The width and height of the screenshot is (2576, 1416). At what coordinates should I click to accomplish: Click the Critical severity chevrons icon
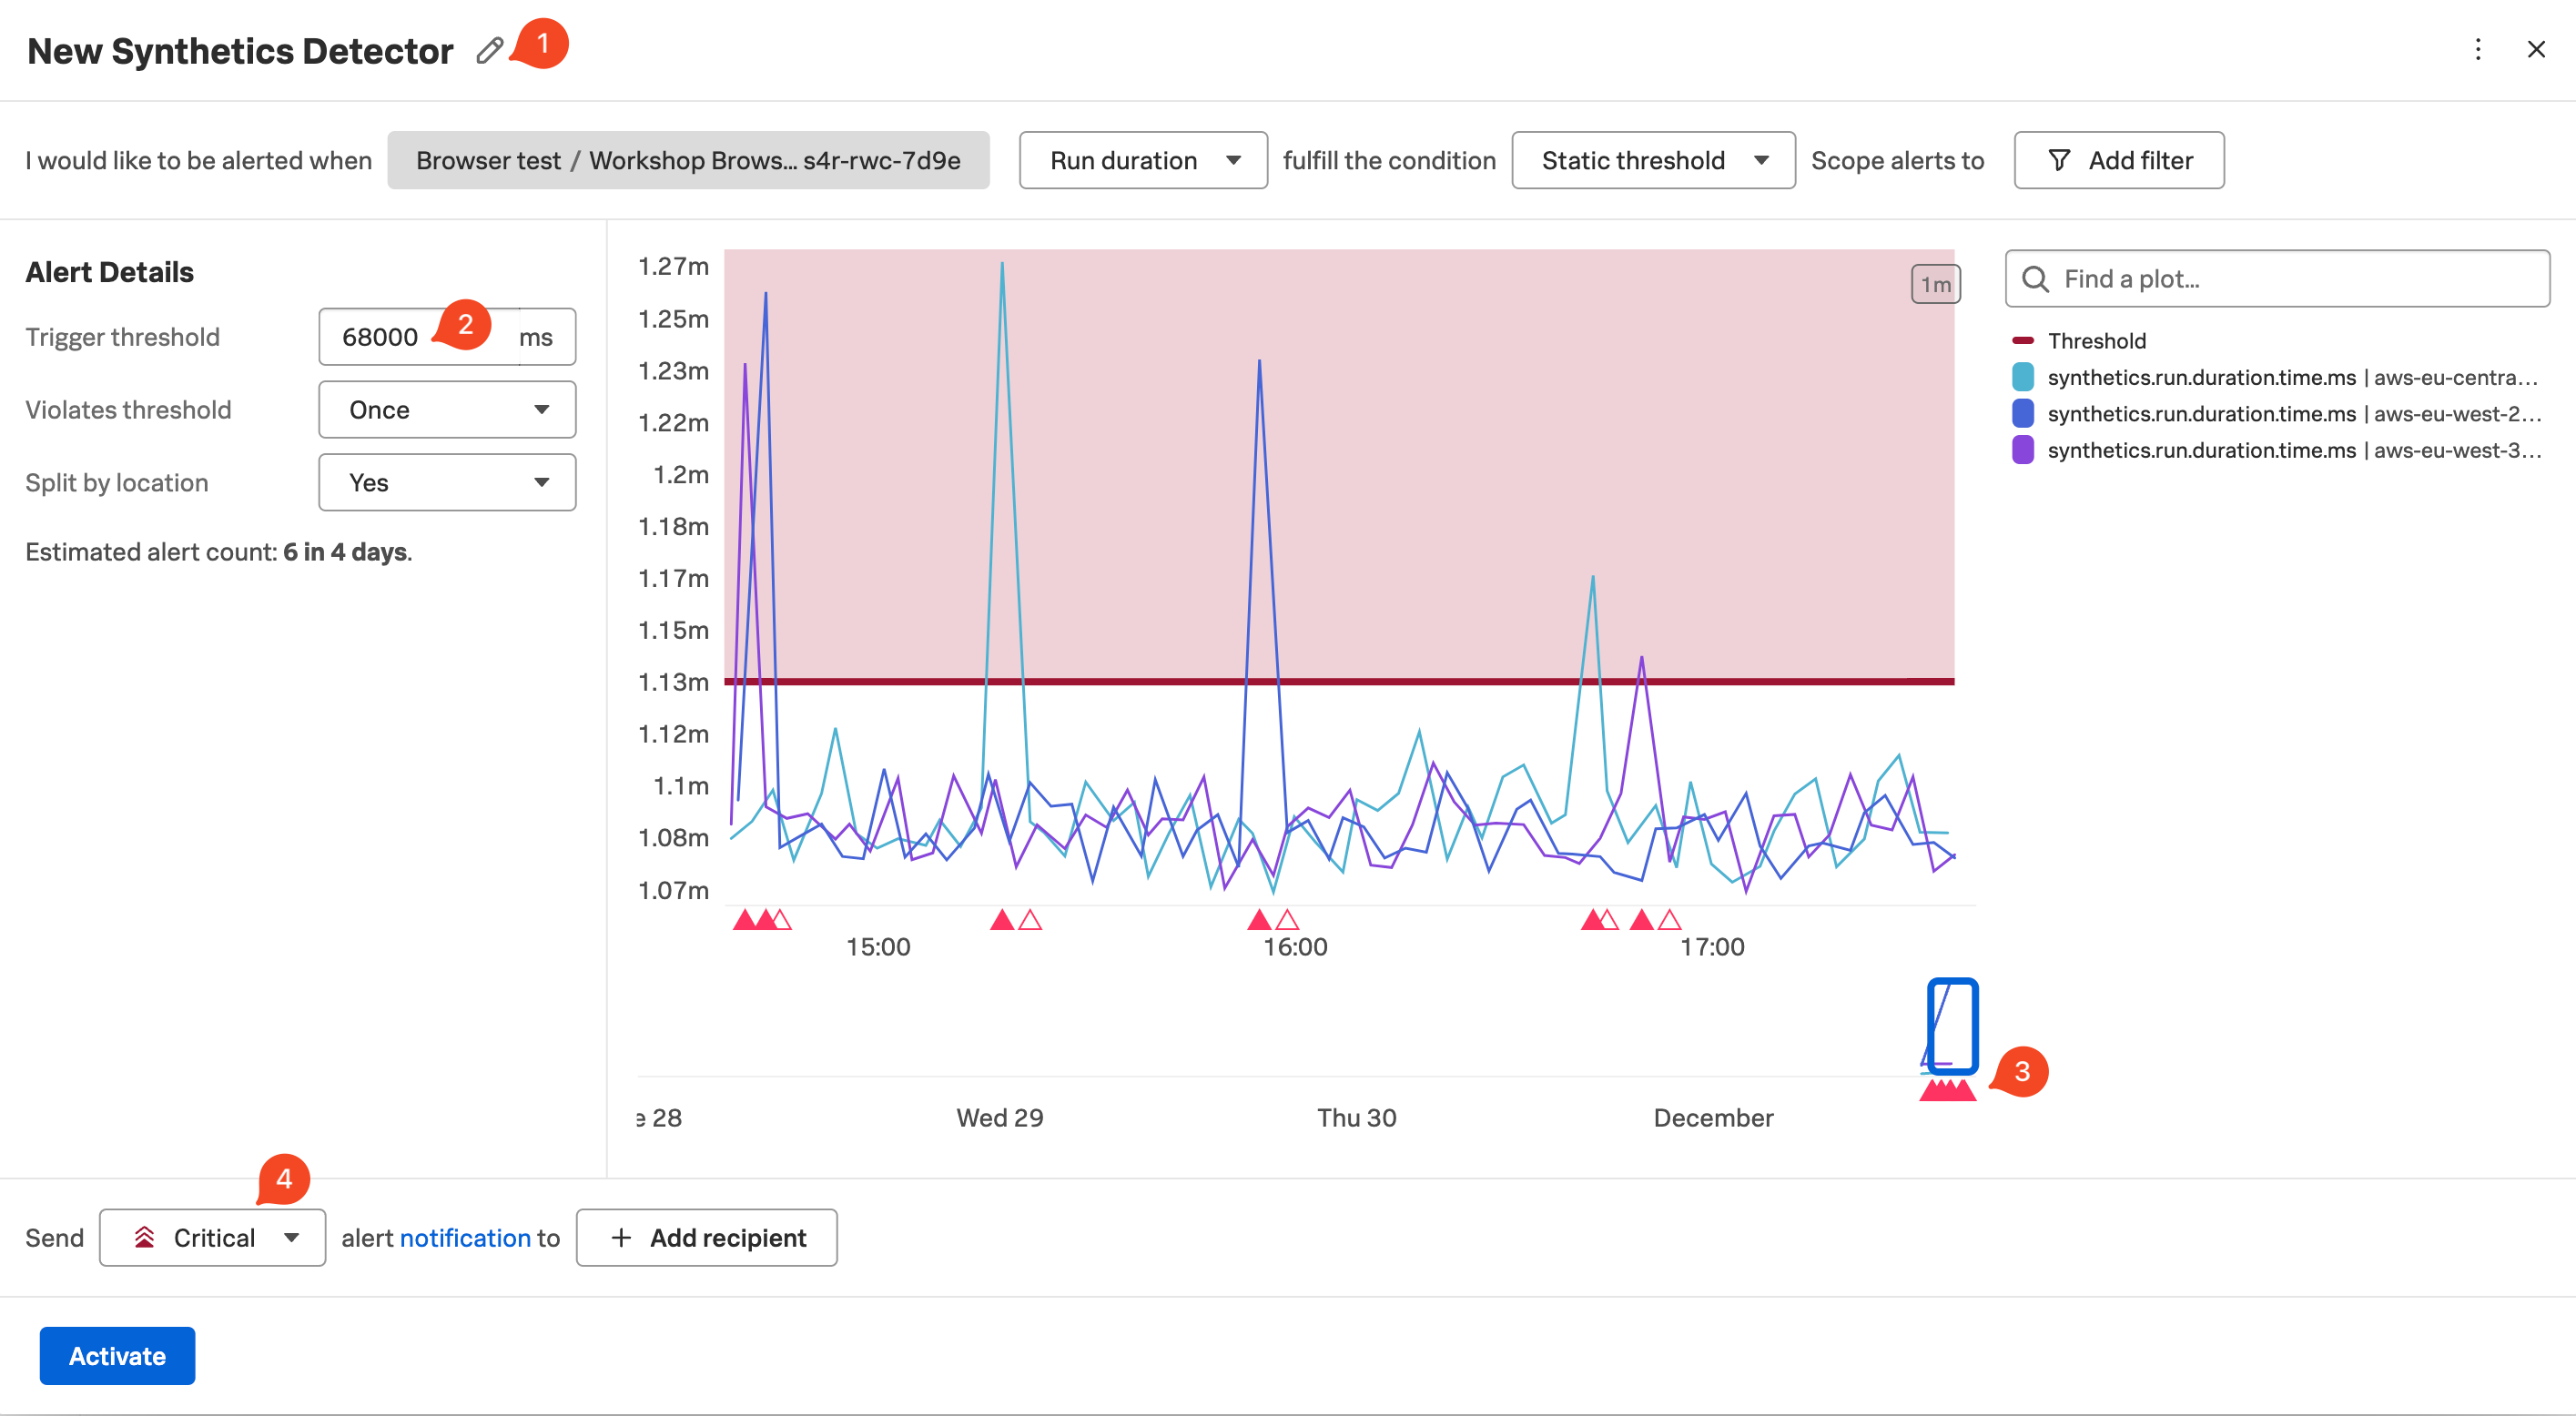pos(145,1238)
